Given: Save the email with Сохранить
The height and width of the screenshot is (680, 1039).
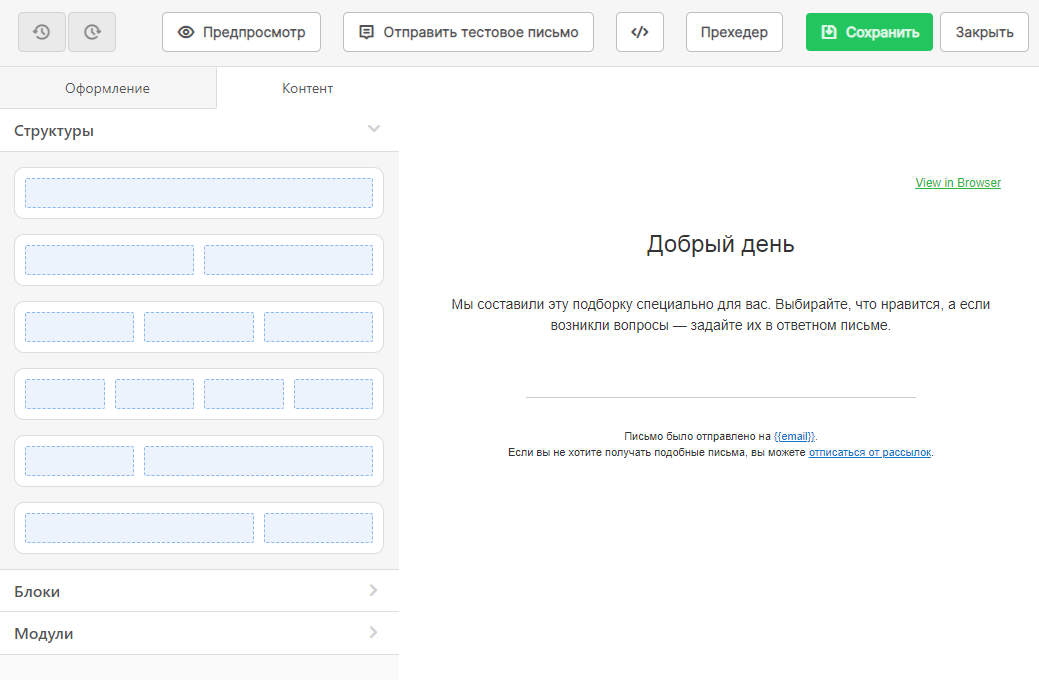Looking at the screenshot, I should point(868,31).
